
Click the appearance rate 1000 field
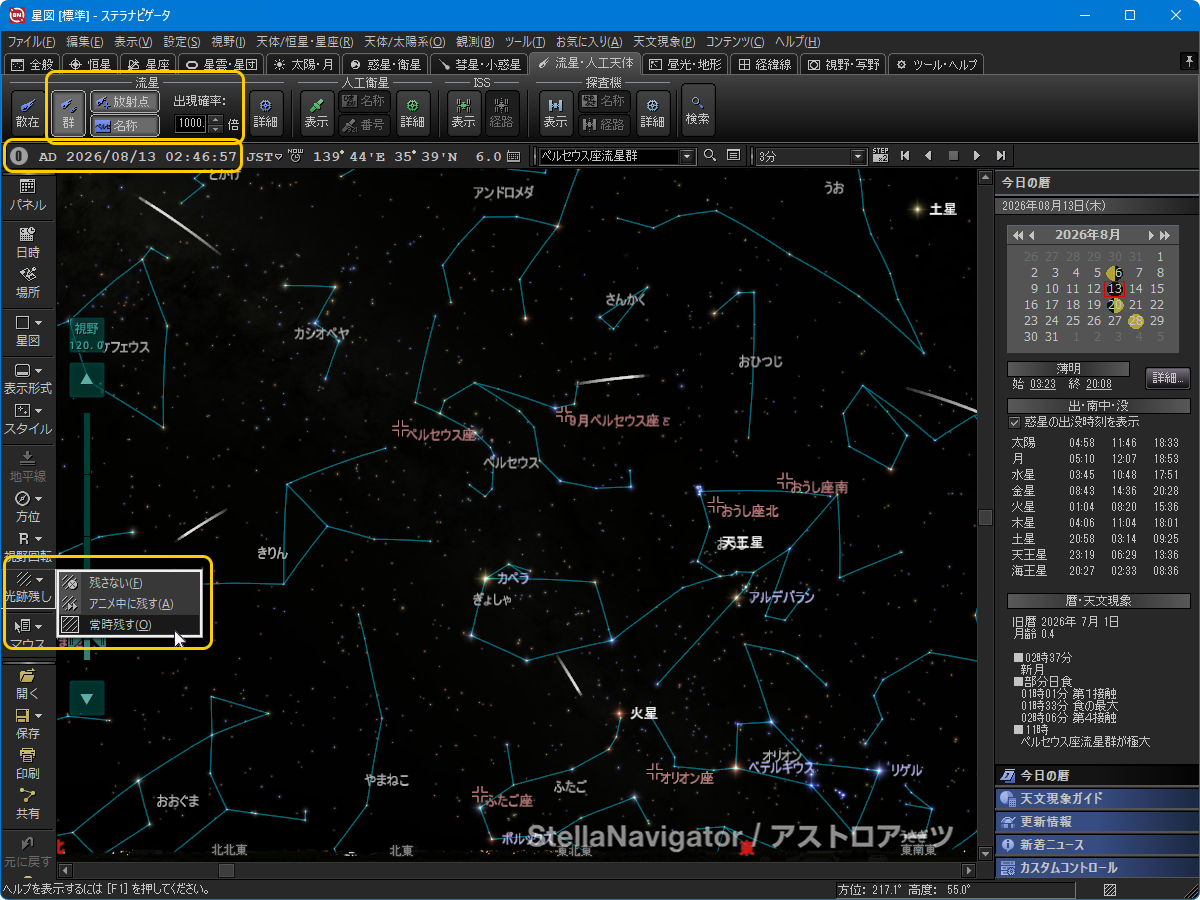click(x=191, y=124)
